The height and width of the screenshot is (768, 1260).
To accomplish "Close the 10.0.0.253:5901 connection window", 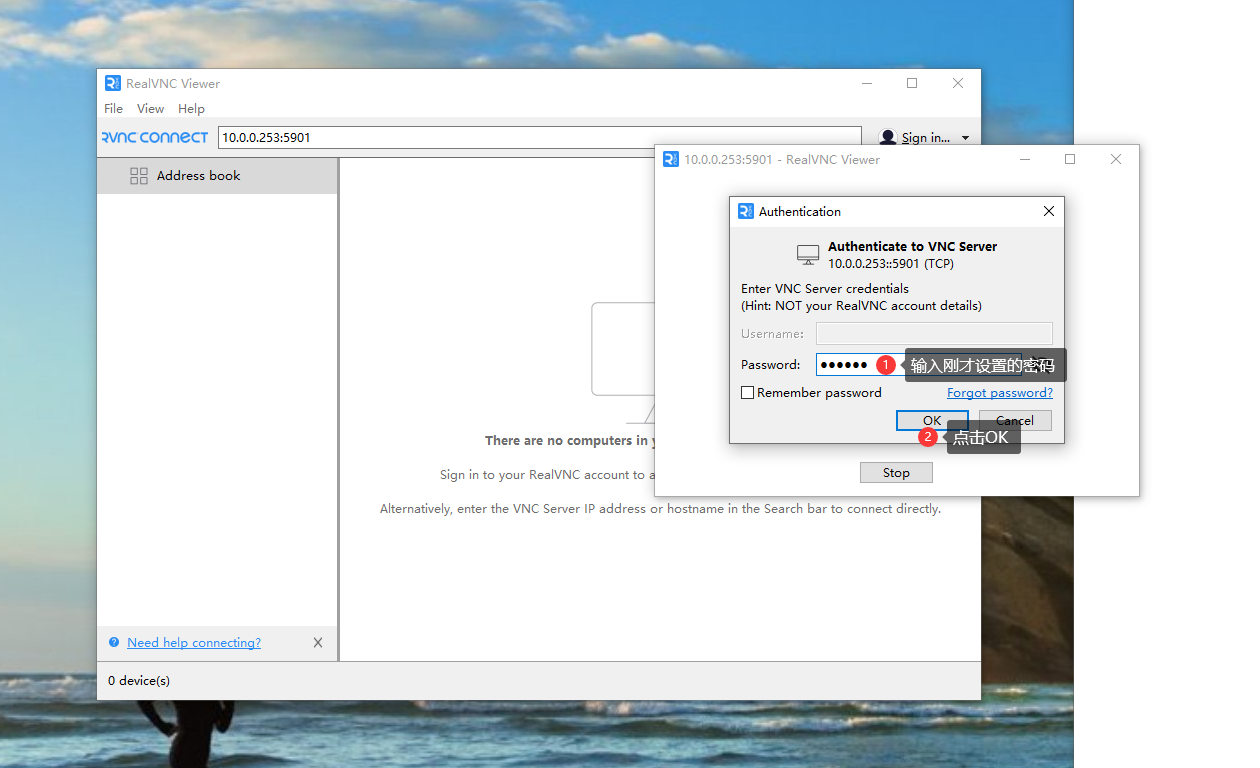I will click(1116, 159).
